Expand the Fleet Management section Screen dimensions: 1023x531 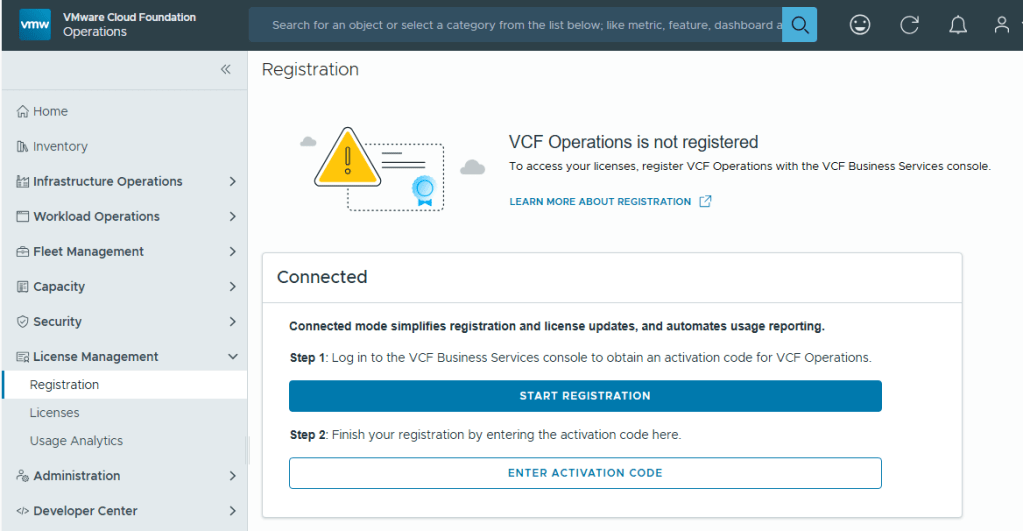[232, 251]
